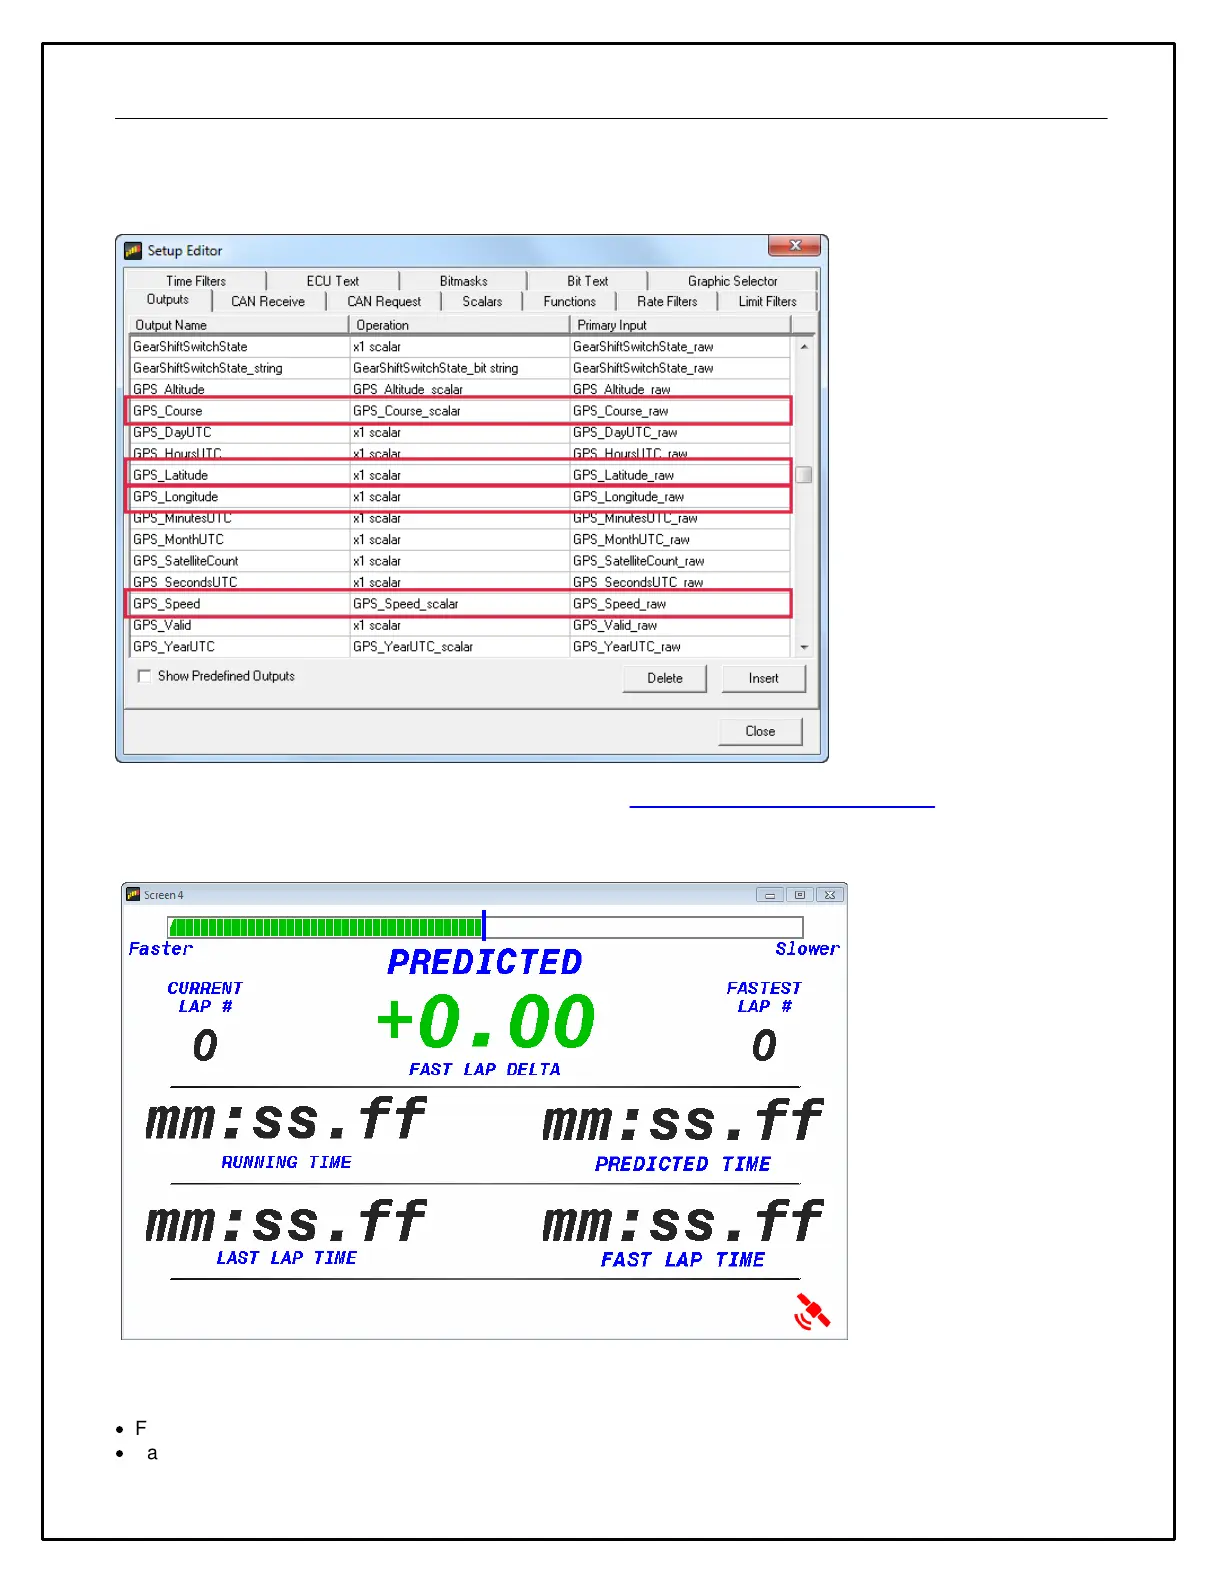Enable Show Predefined Outputs checkbox
This screenshot has width=1224, height=1584.
(x=145, y=676)
